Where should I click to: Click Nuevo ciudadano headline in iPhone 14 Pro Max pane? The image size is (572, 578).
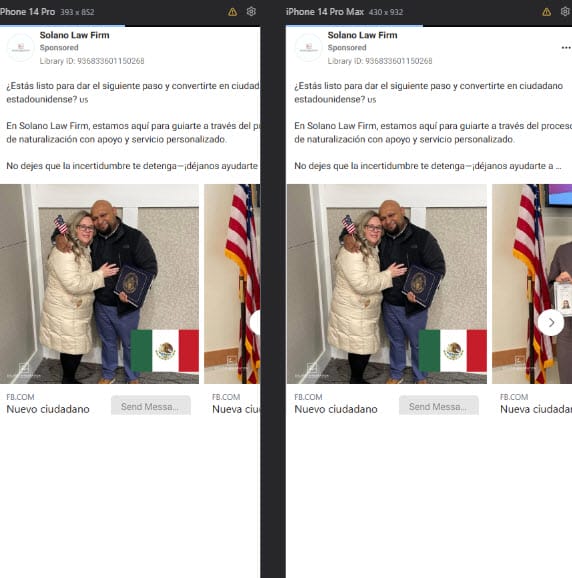coord(336,409)
